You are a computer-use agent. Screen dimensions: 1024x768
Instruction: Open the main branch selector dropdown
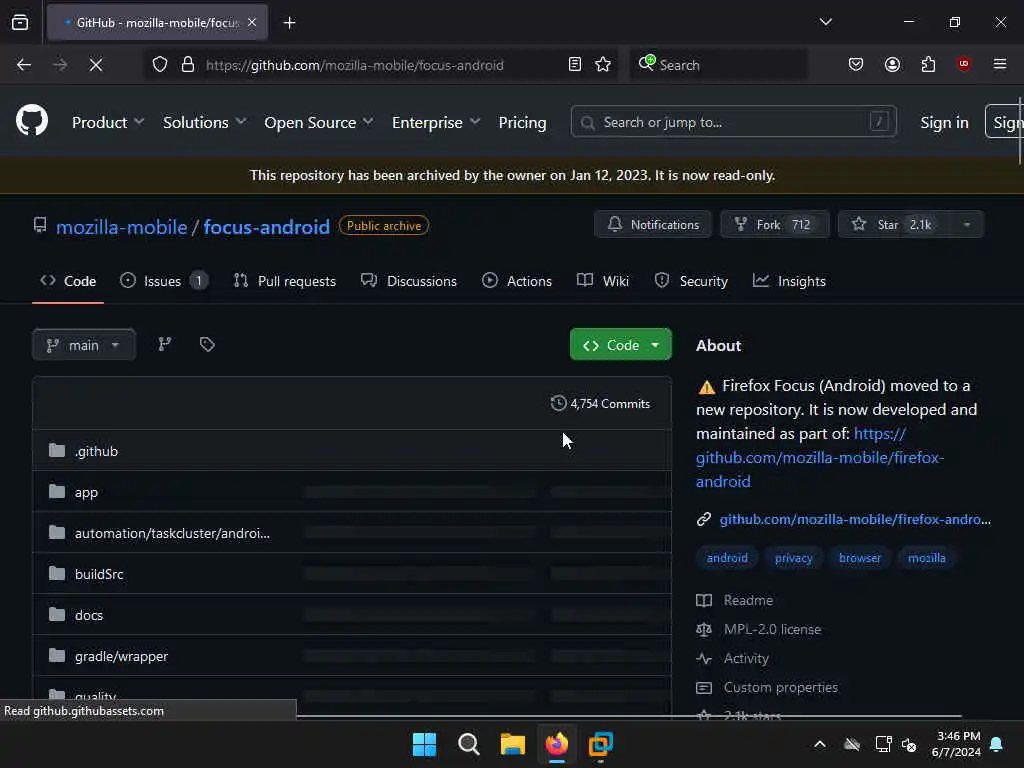[84, 344]
